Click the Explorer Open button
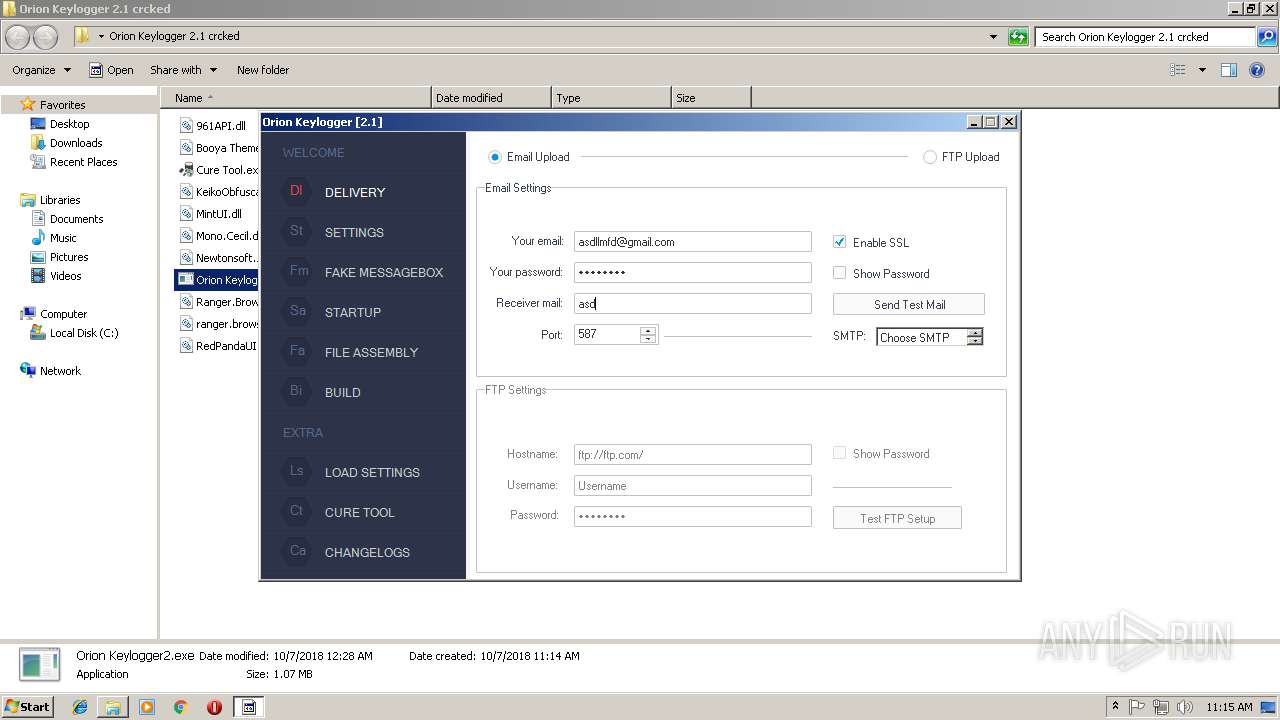The width and height of the screenshot is (1280, 720). [111, 70]
